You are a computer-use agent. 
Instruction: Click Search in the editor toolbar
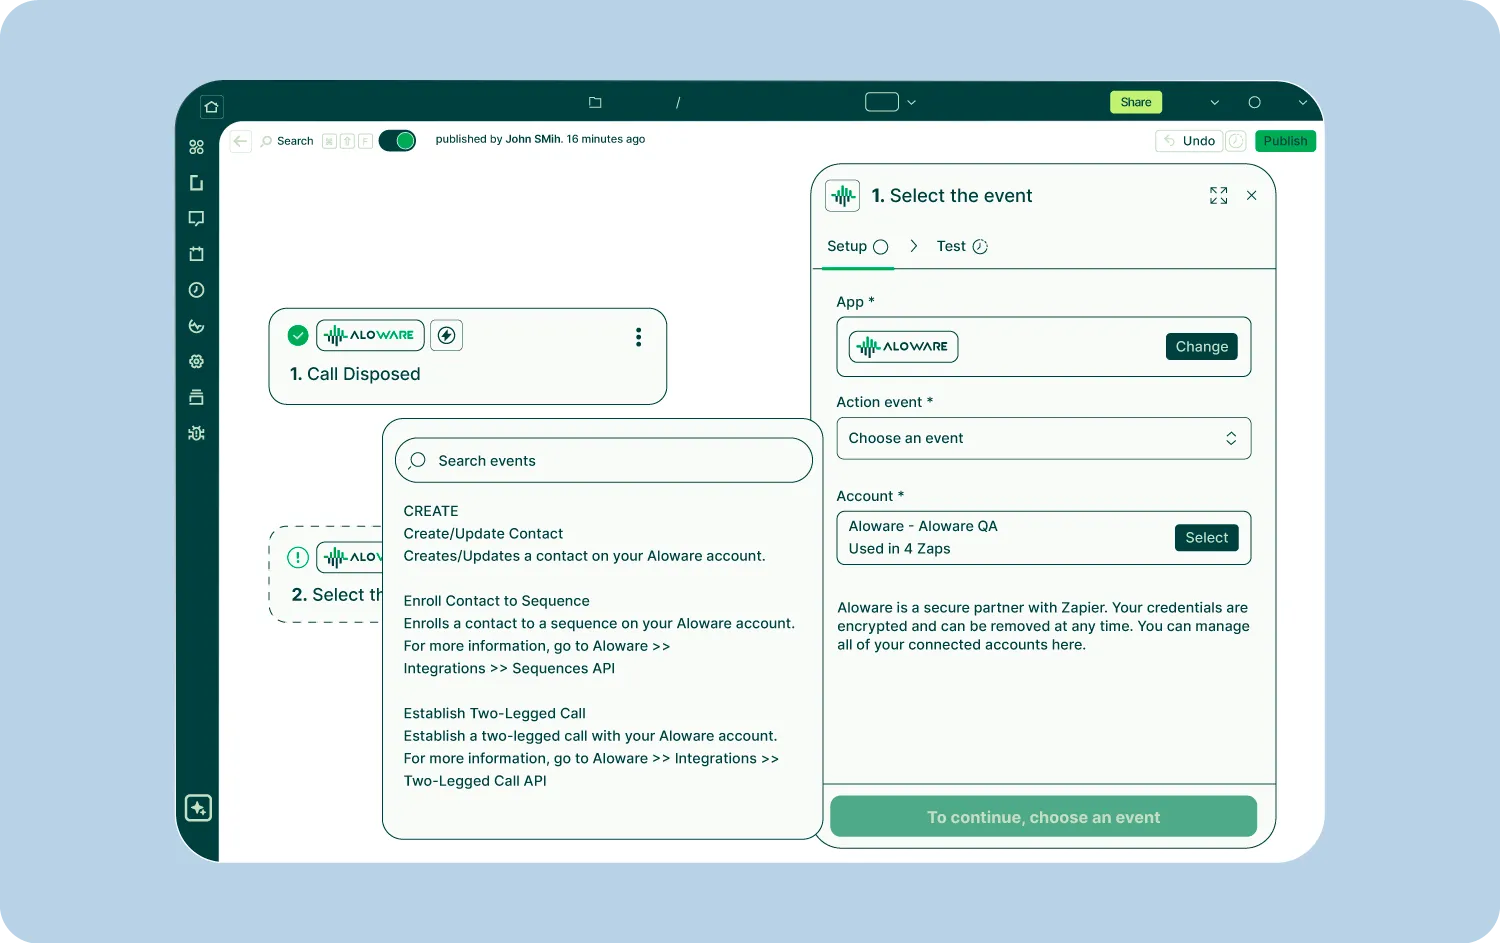click(287, 141)
